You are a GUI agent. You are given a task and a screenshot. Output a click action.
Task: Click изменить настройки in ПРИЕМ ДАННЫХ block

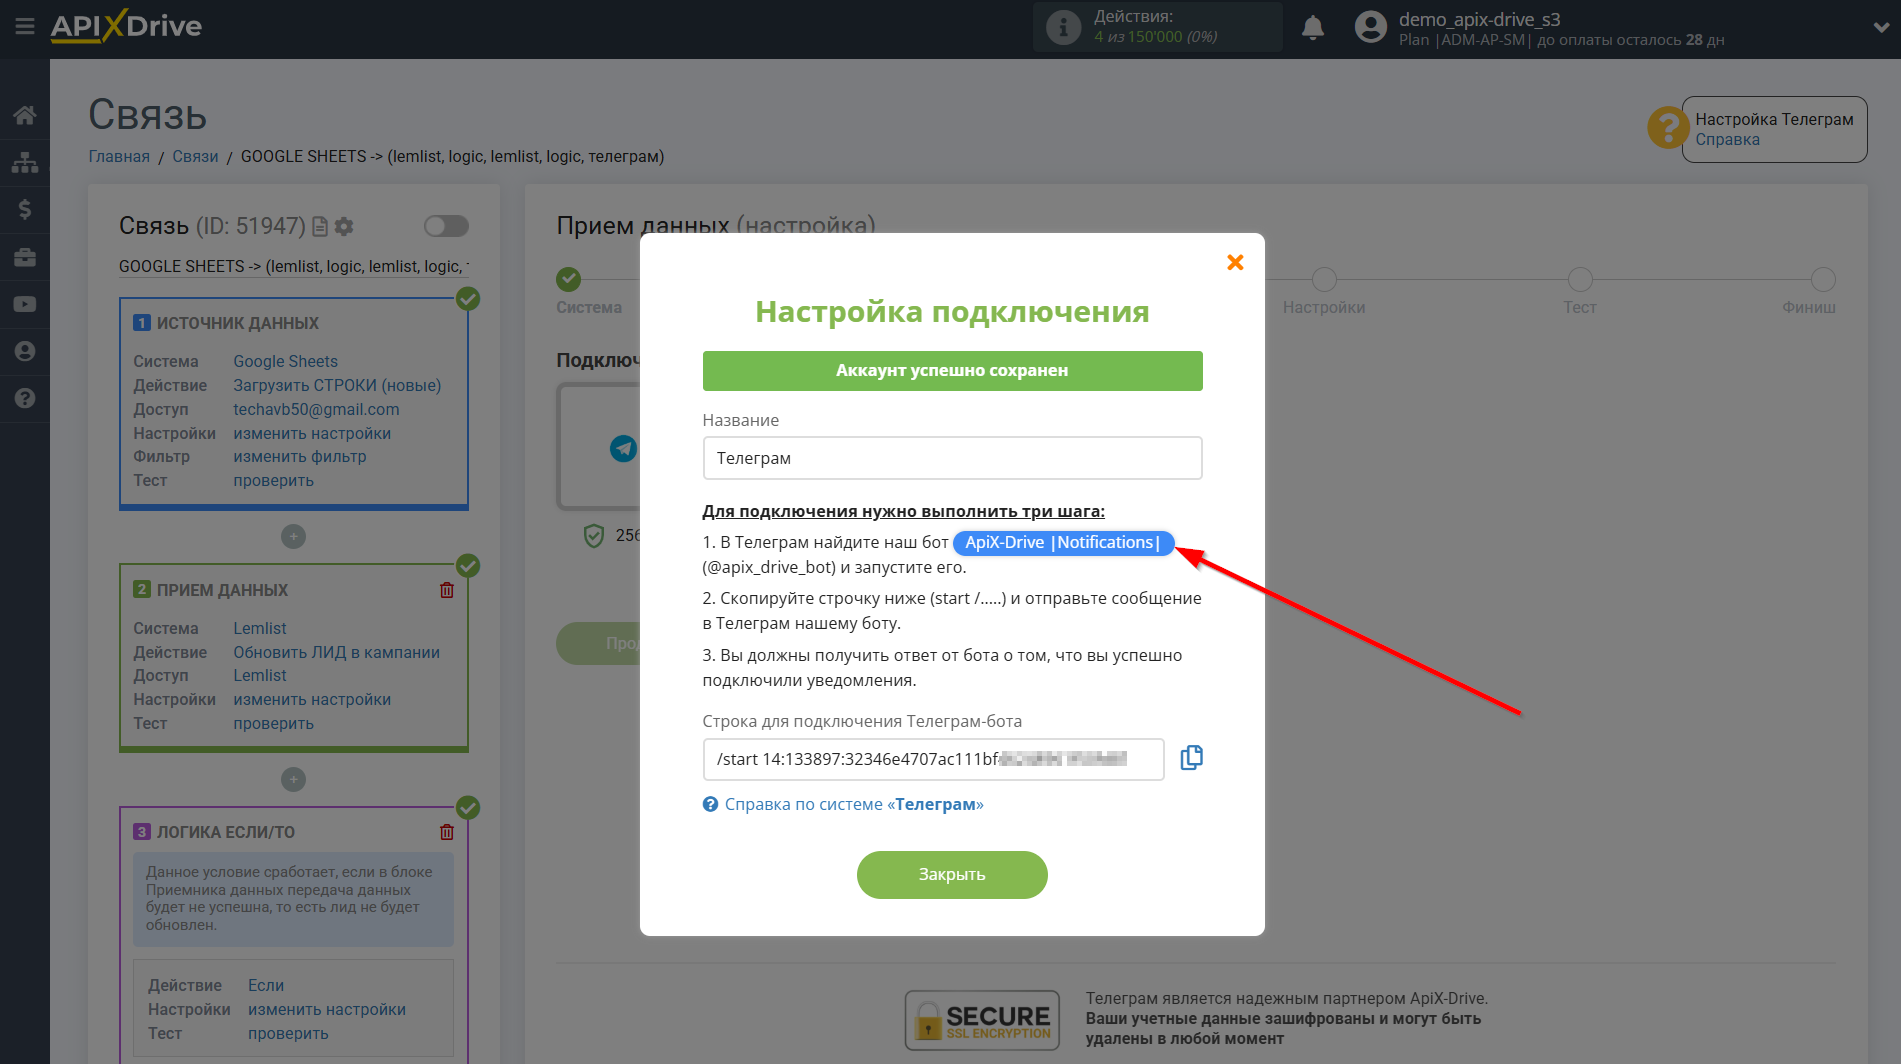[312, 699]
